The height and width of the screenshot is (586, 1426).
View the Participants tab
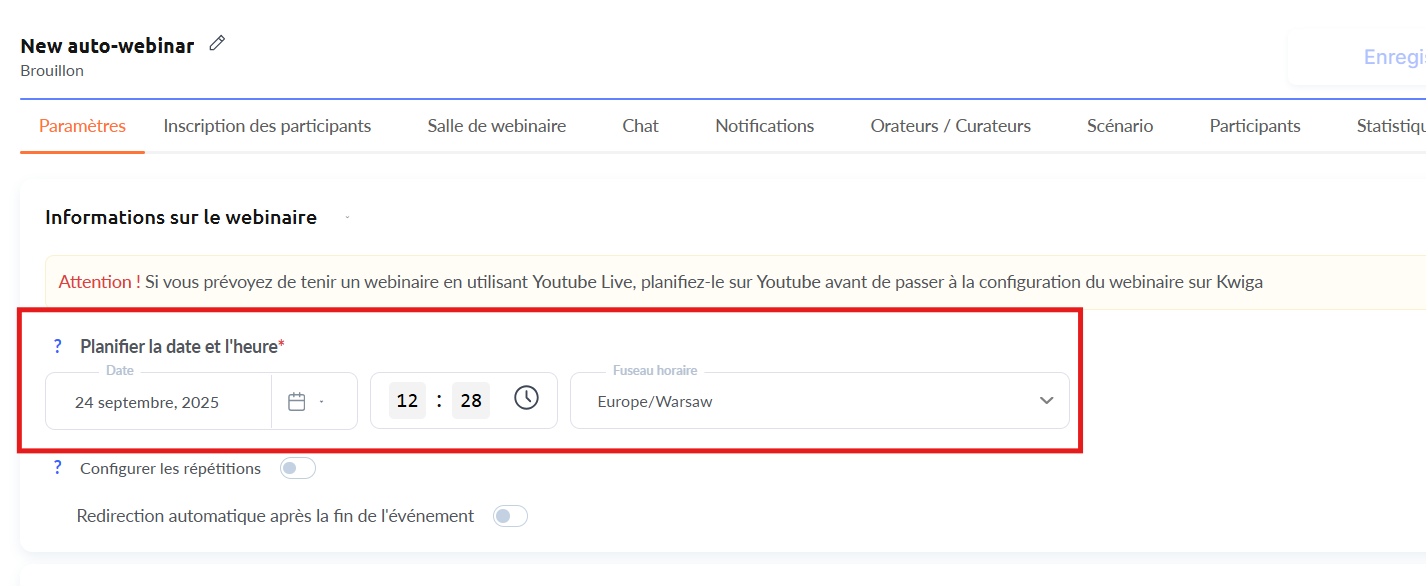1255,126
